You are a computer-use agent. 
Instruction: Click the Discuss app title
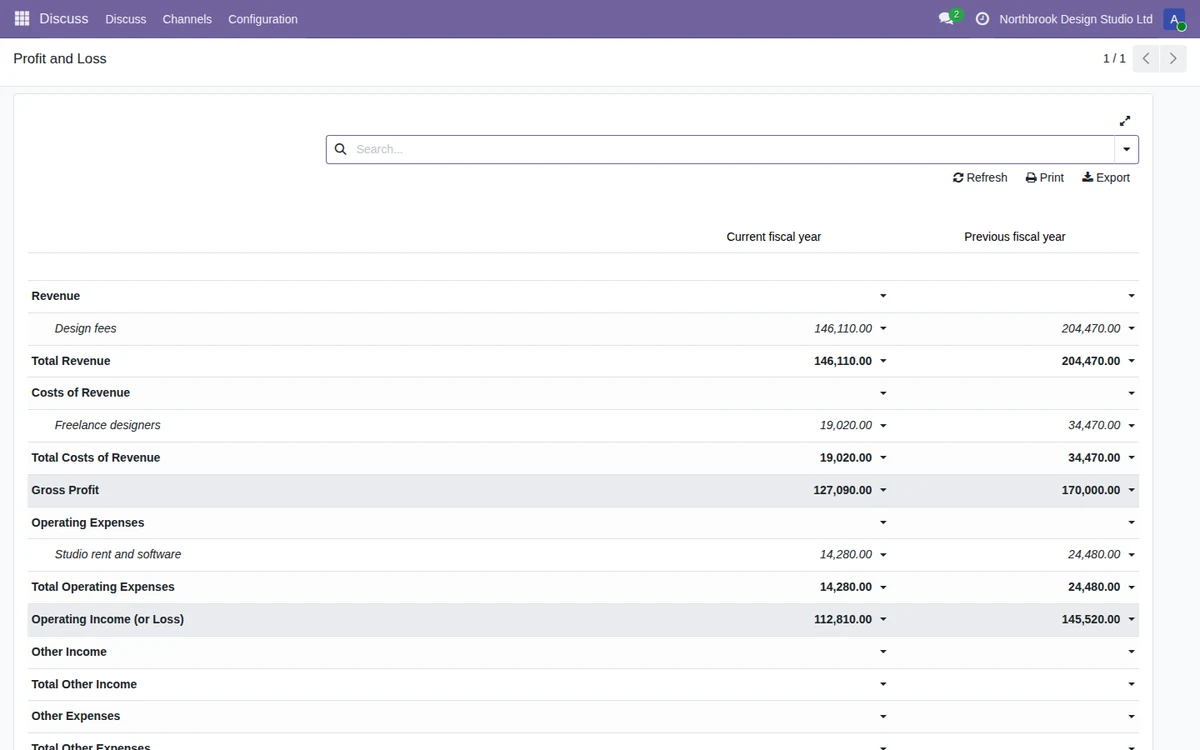click(x=64, y=19)
